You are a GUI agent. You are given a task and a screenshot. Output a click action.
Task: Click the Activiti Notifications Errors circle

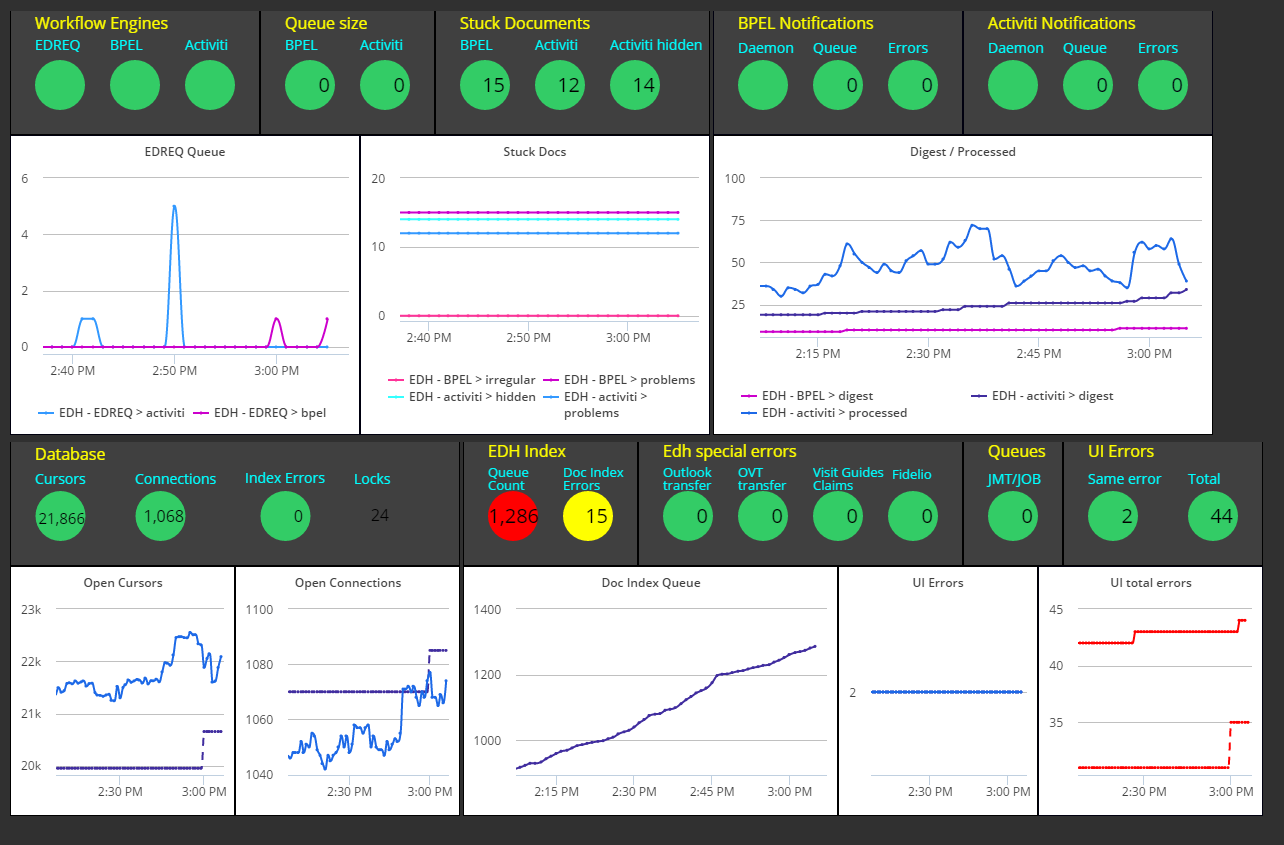pyautogui.click(x=1163, y=85)
